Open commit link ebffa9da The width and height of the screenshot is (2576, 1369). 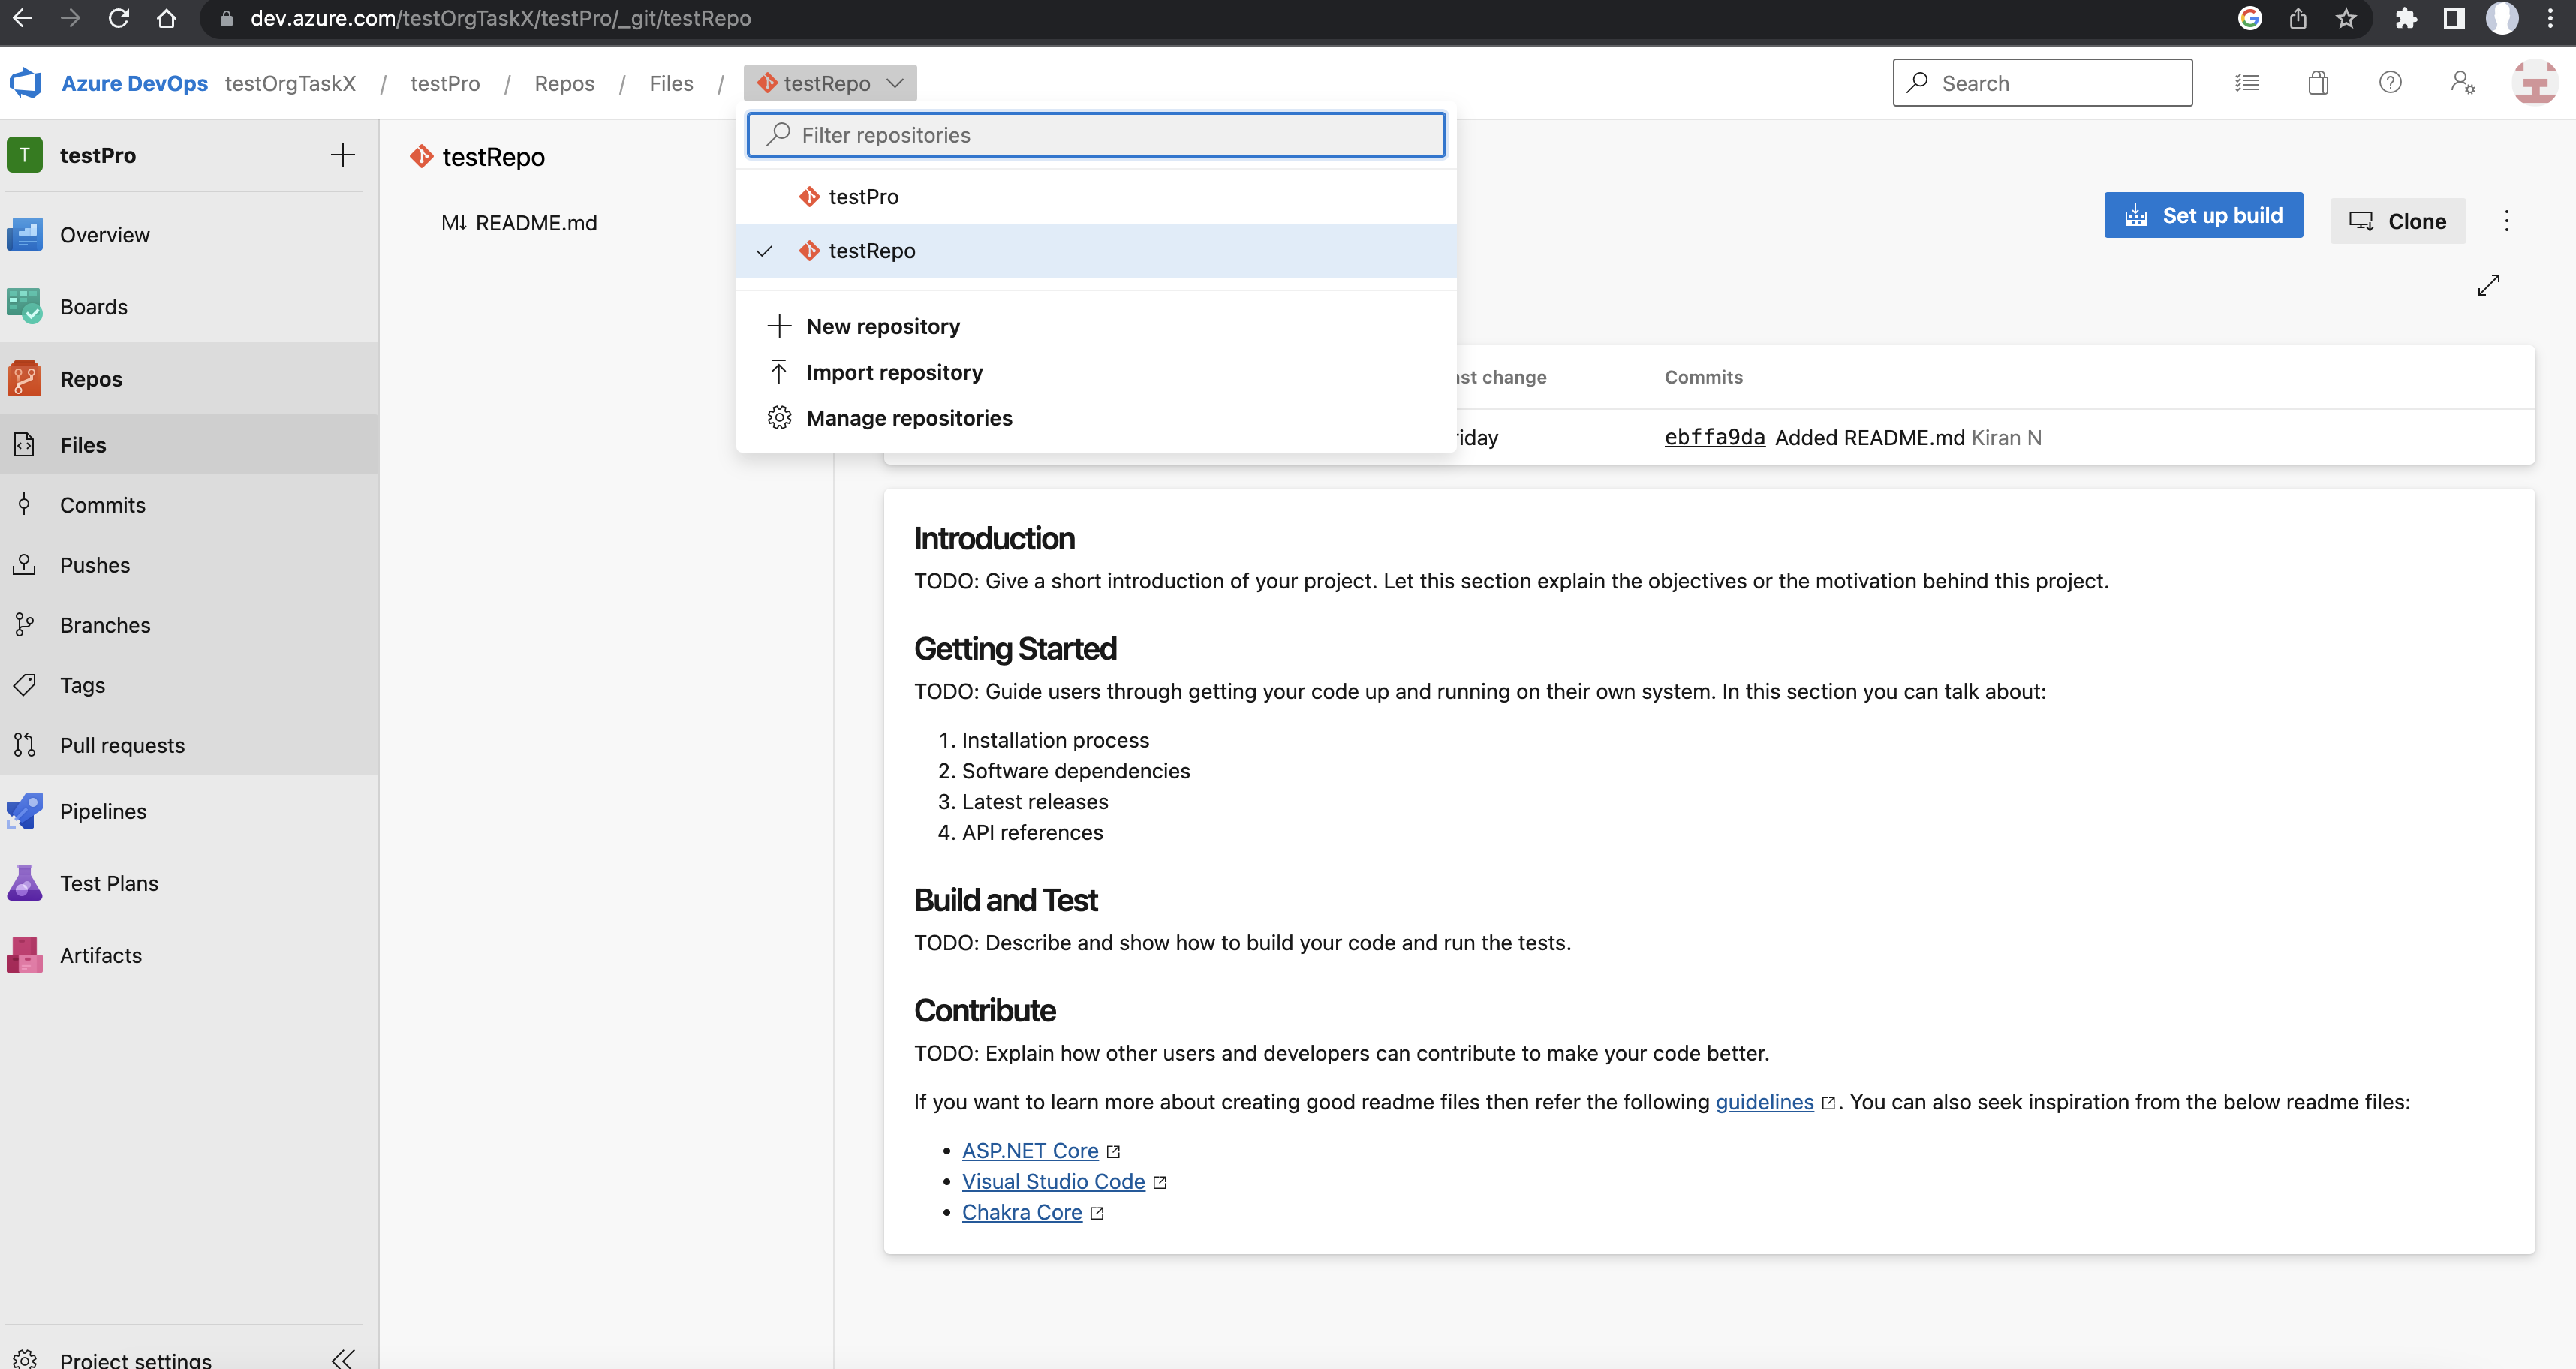pyautogui.click(x=1714, y=437)
